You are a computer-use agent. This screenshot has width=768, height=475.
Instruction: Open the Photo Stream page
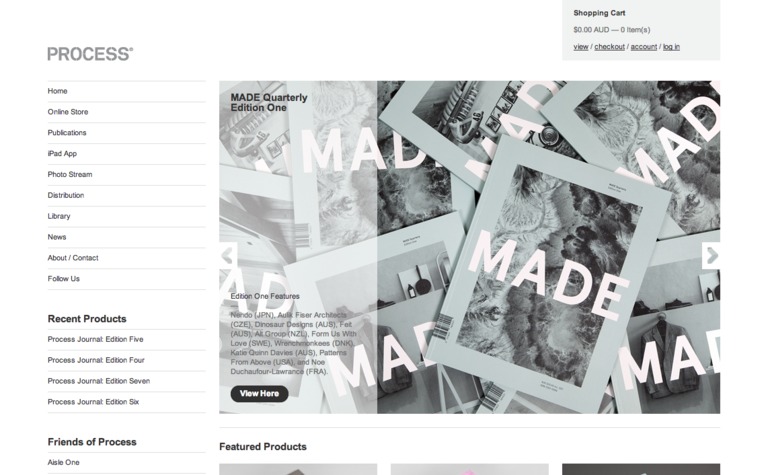pos(70,174)
